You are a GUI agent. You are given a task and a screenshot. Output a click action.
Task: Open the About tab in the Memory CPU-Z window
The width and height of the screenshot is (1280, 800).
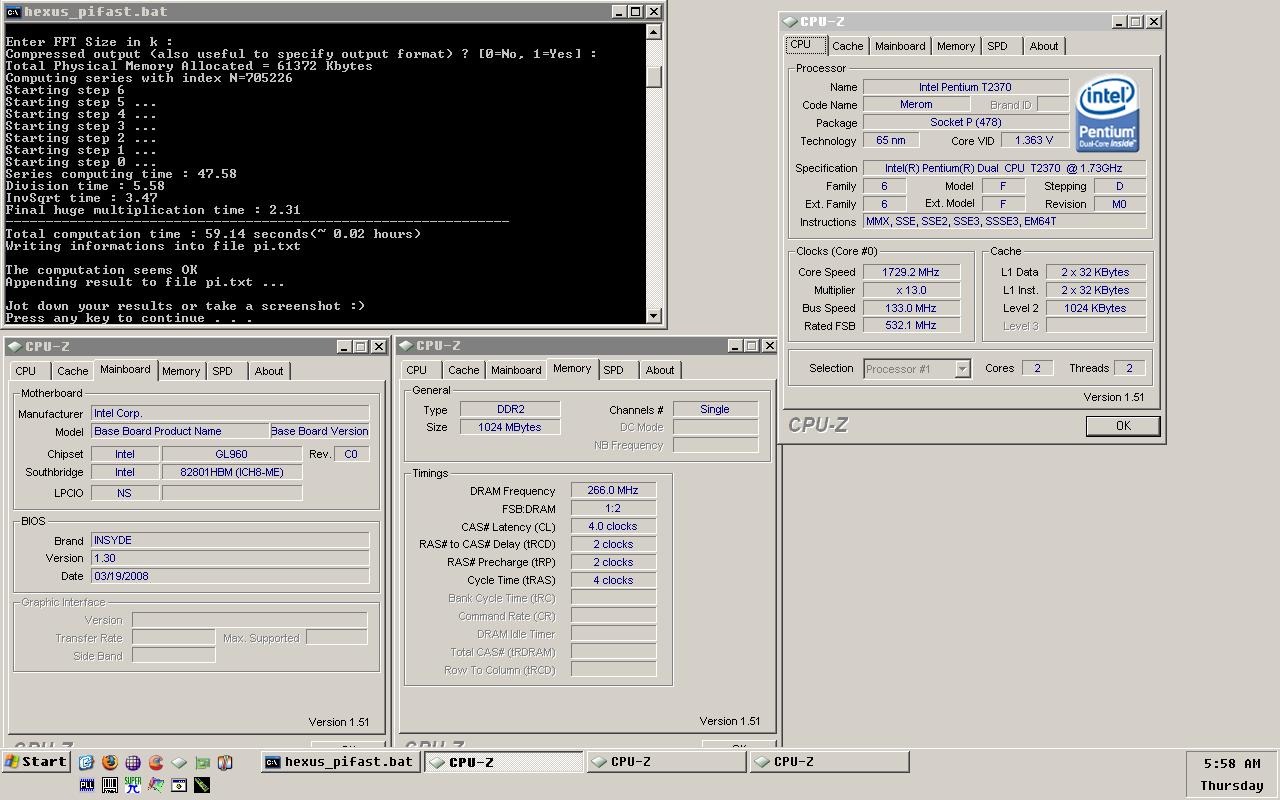pyautogui.click(x=659, y=370)
